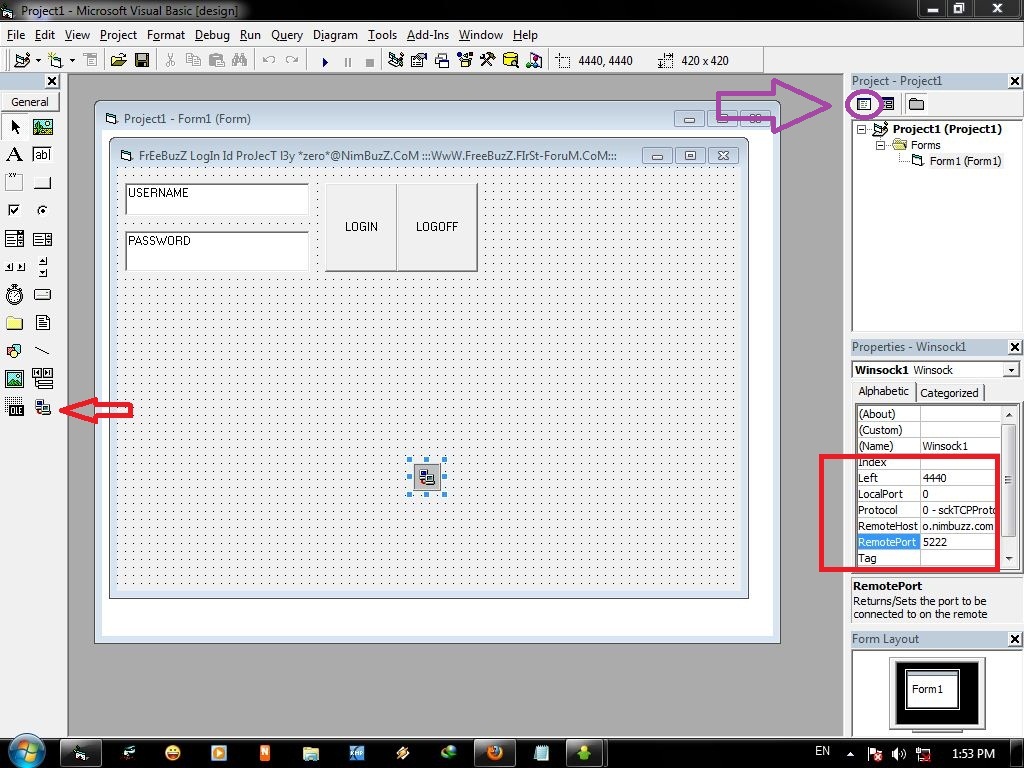Click View Object in the Project panel
Image resolution: width=1024 pixels, height=768 pixels.
[888, 104]
